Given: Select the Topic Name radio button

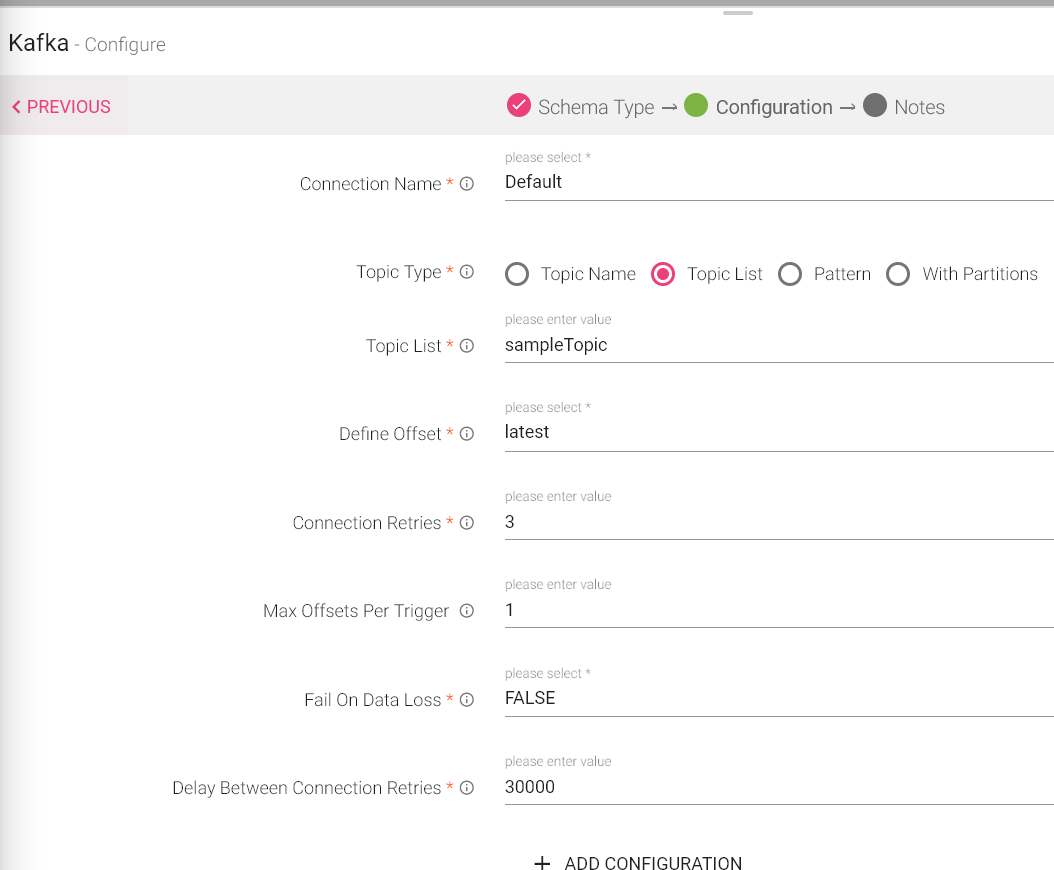Looking at the screenshot, I should click(x=517, y=274).
